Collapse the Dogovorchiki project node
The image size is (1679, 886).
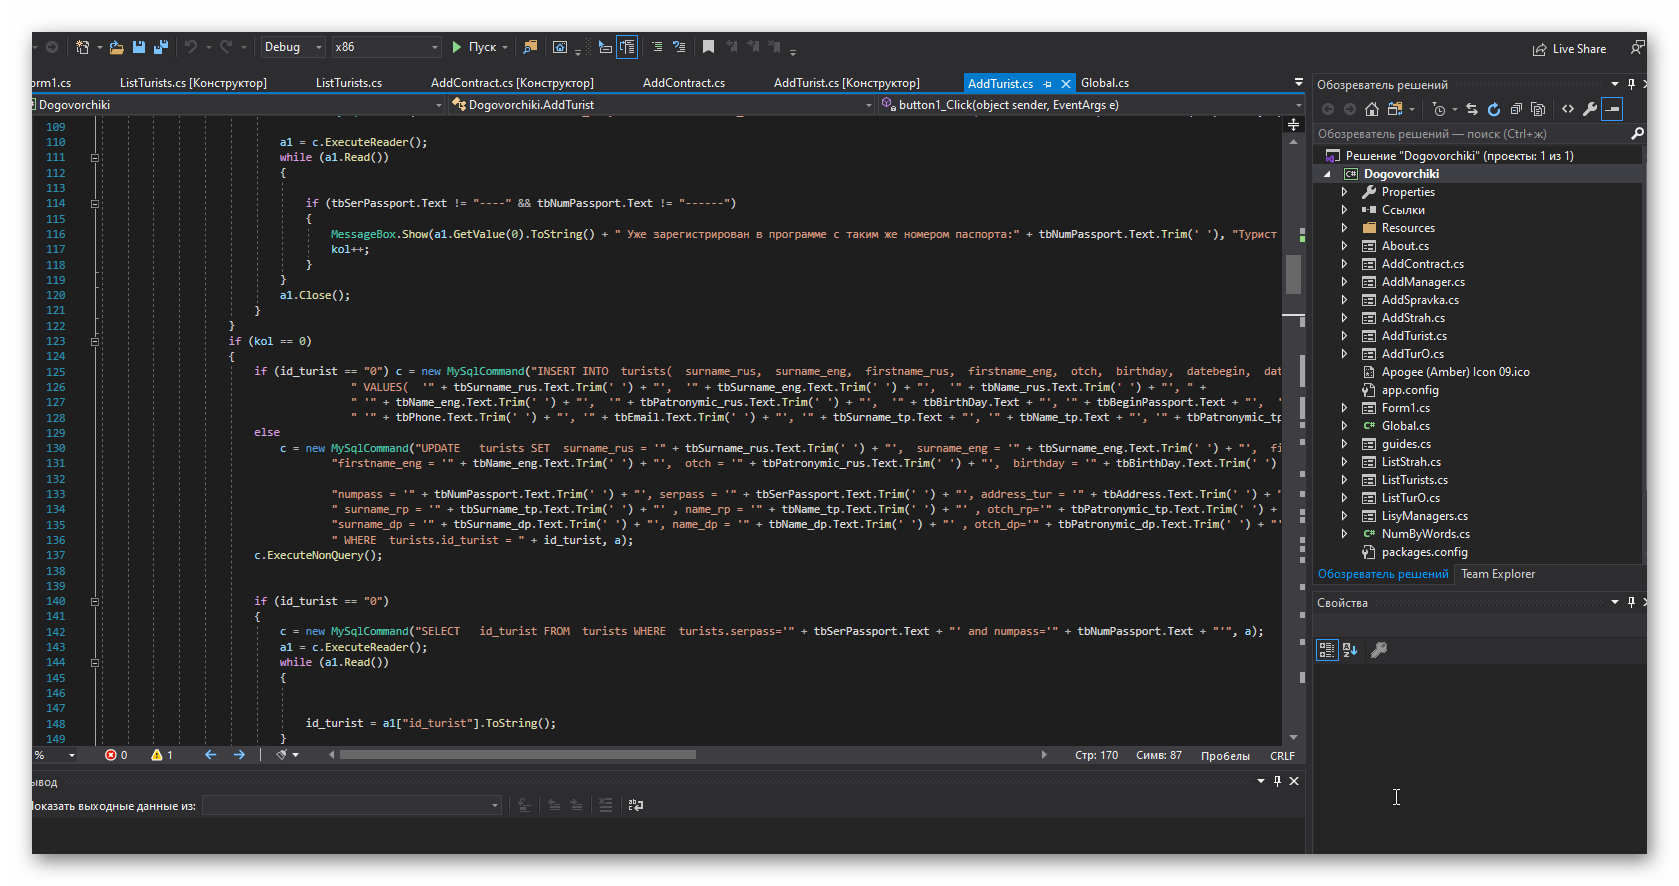click(1328, 174)
